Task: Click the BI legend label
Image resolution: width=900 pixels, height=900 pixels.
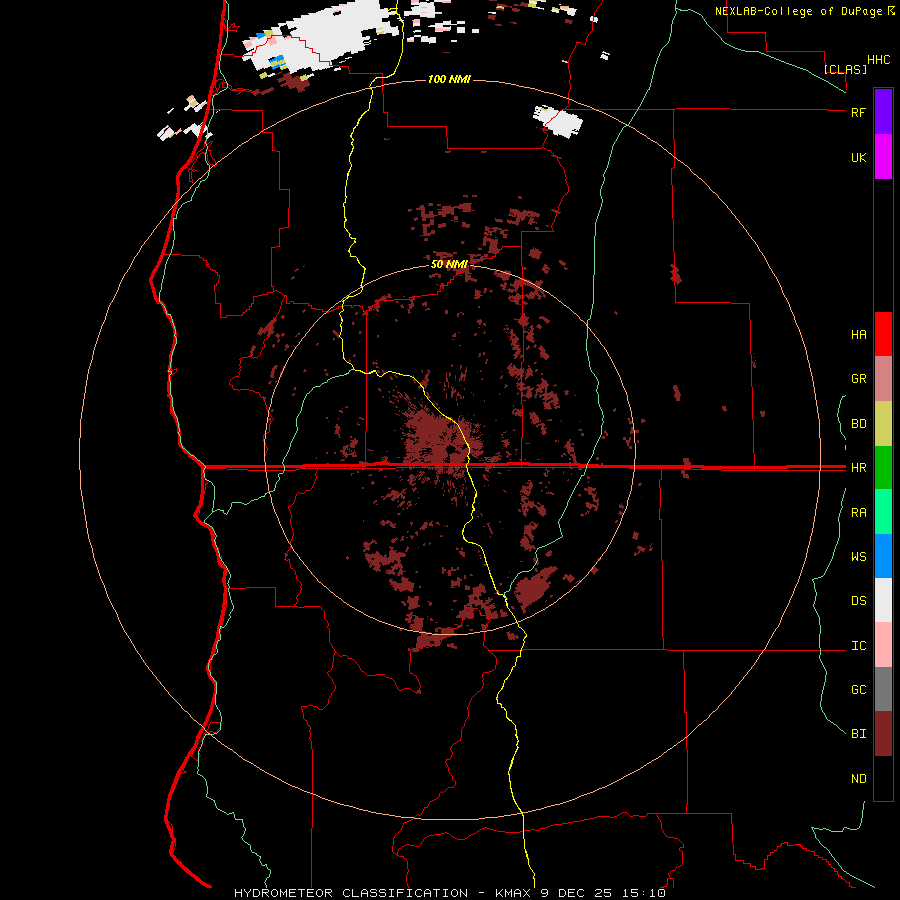Action: (858, 734)
